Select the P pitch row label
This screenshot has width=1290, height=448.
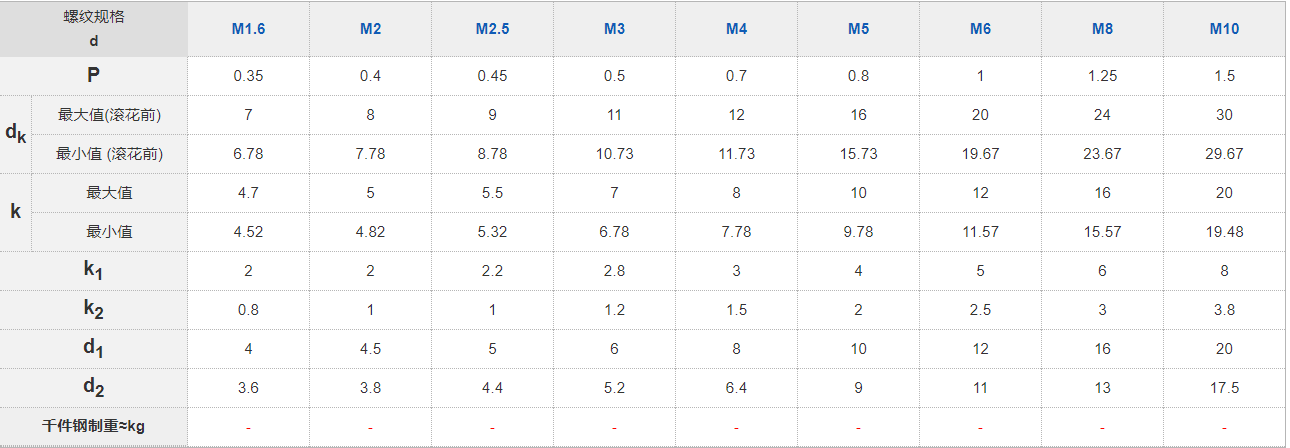click(x=94, y=75)
